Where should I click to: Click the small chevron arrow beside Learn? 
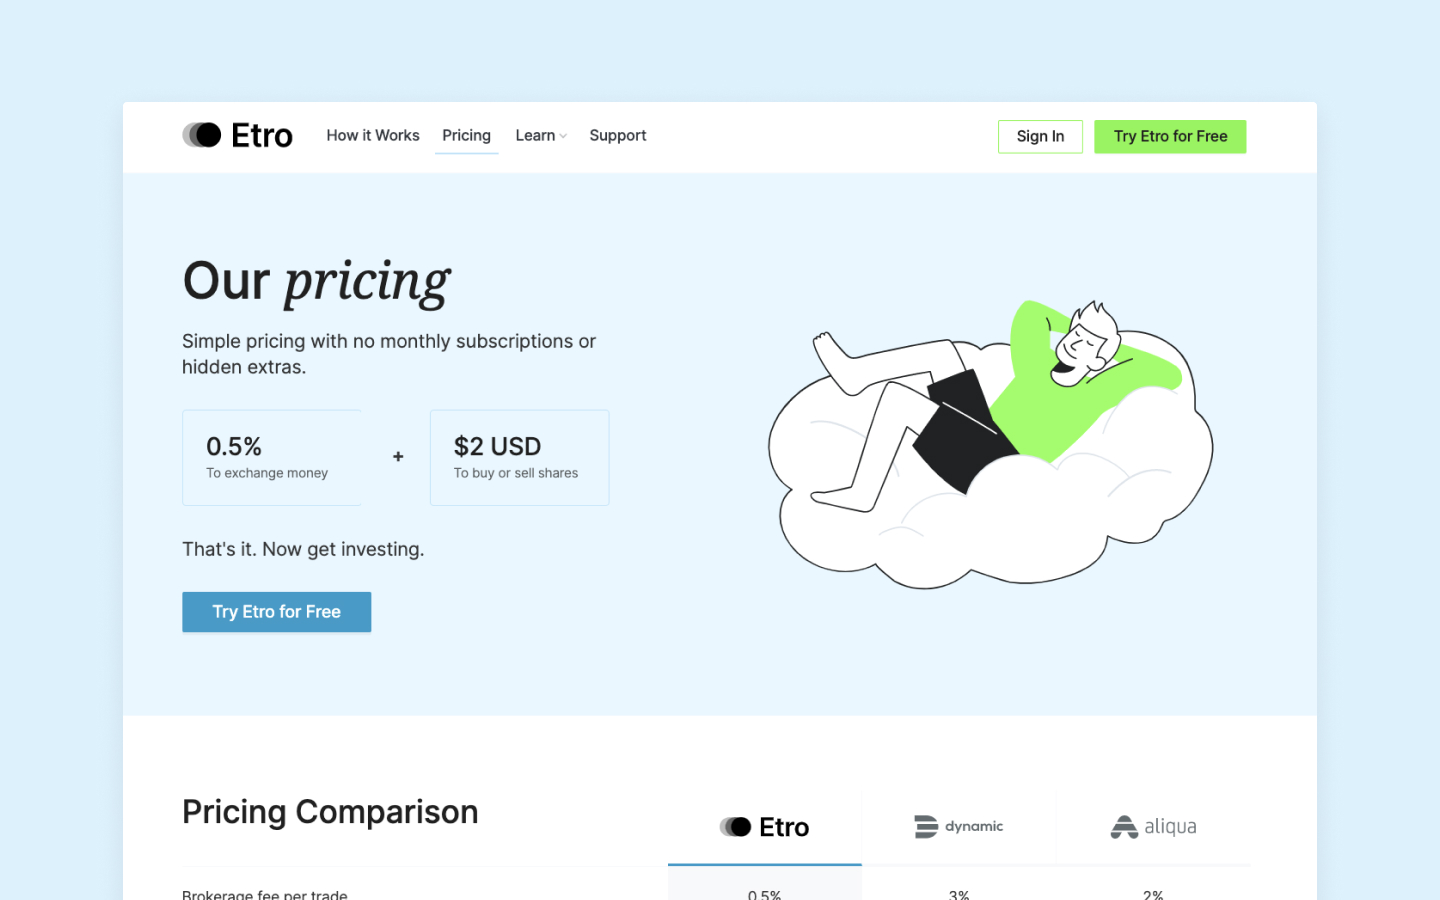click(x=564, y=136)
